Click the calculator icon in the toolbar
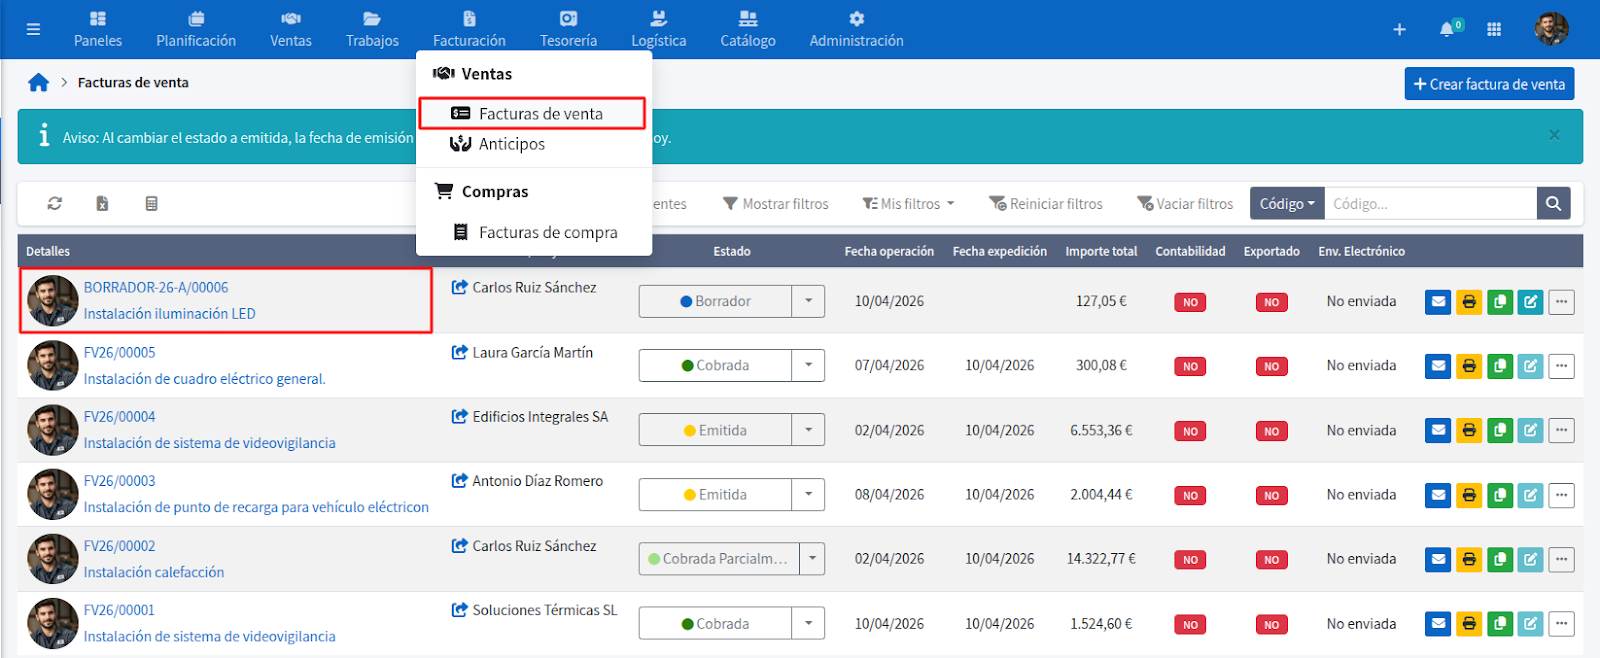 click(x=151, y=203)
